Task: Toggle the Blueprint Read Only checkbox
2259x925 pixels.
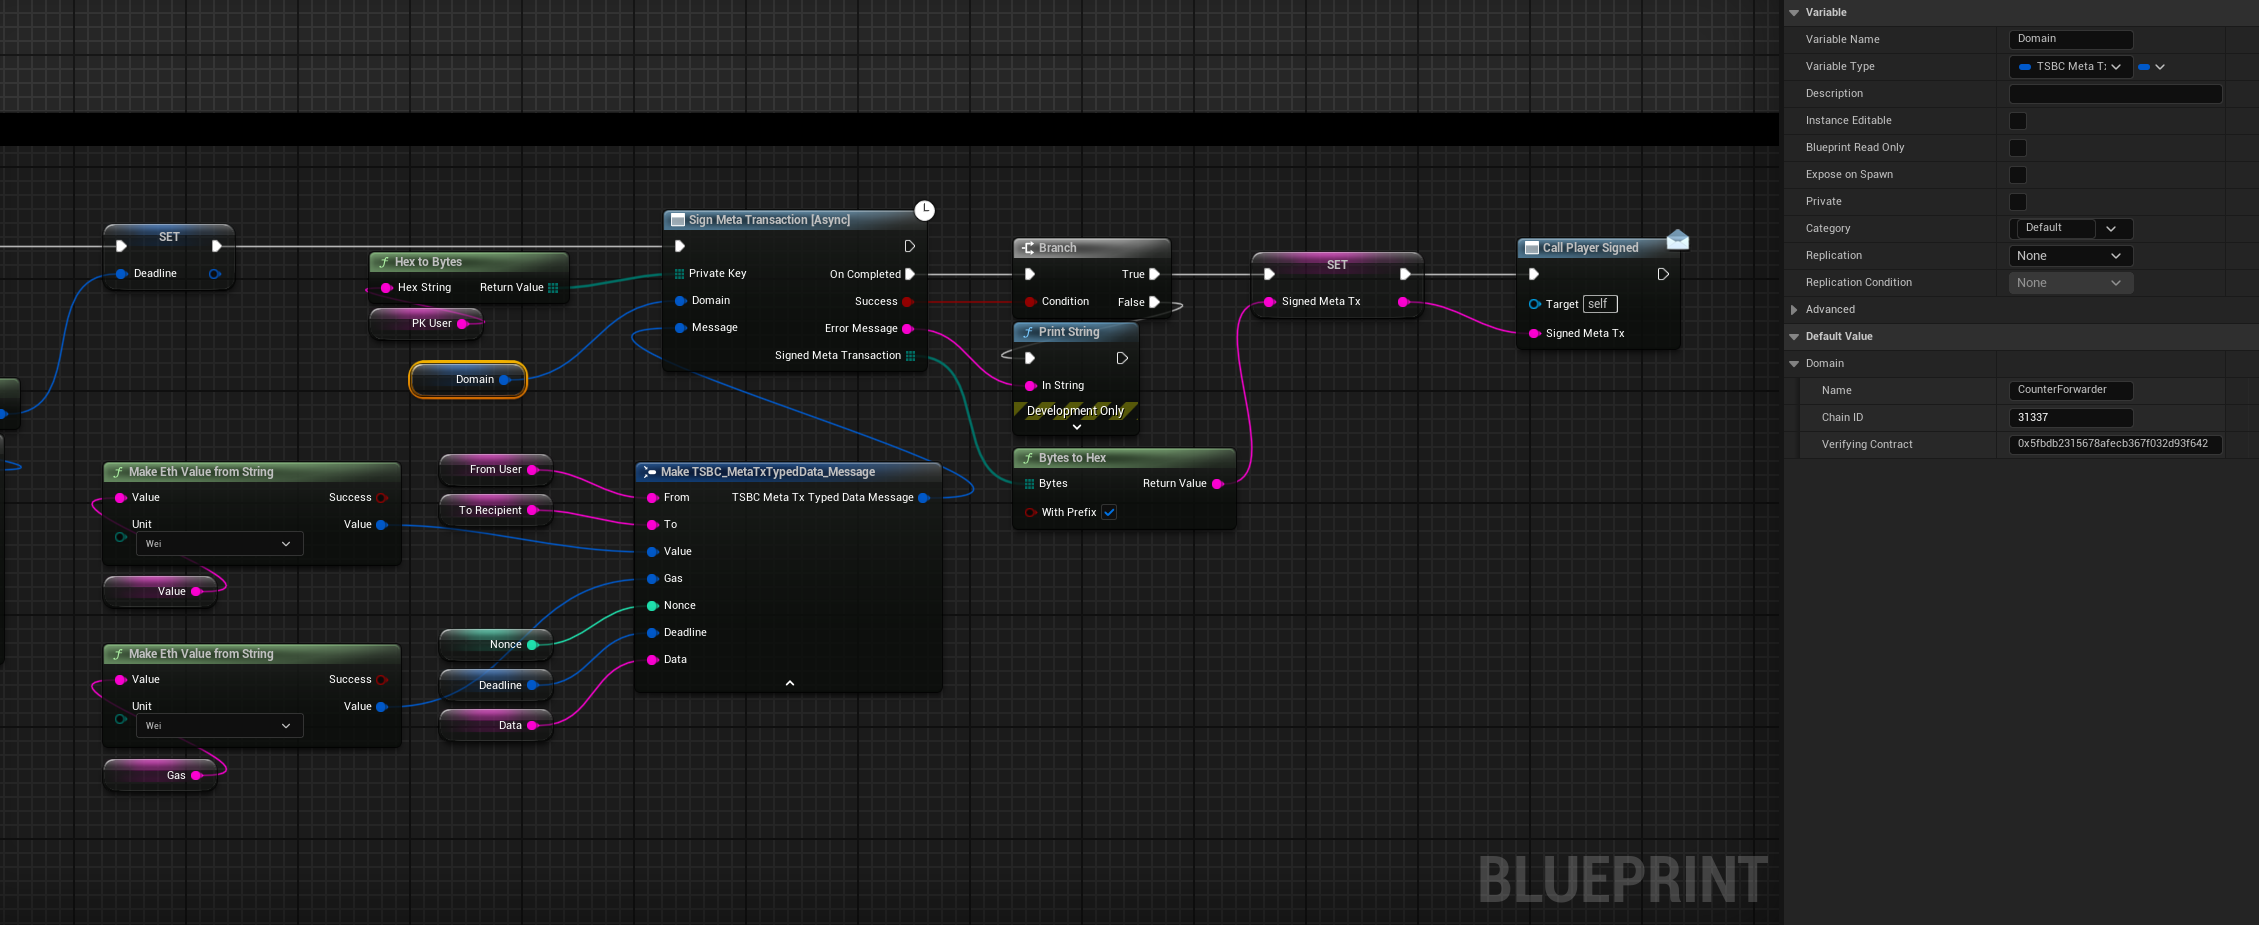Action: [x=2018, y=148]
